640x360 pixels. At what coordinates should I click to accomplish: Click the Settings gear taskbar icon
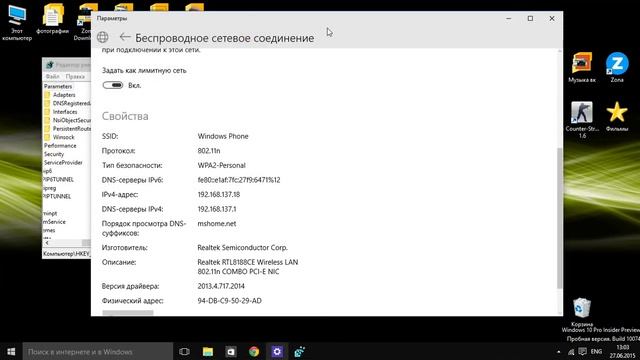point(277,351)
